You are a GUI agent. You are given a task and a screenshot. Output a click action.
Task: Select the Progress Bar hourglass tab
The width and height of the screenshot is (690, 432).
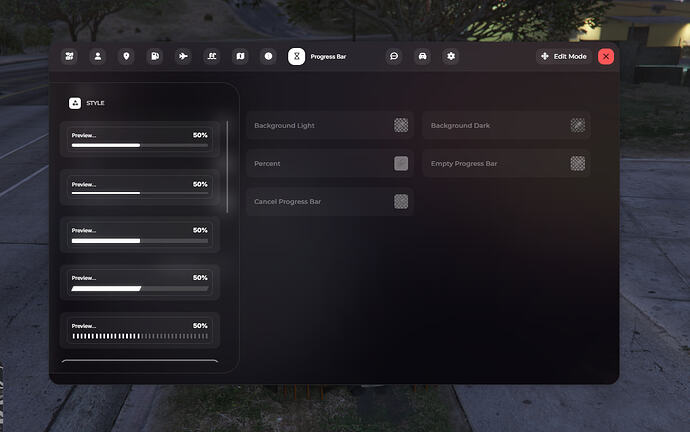pyautogui.click(x=297, y=56)
